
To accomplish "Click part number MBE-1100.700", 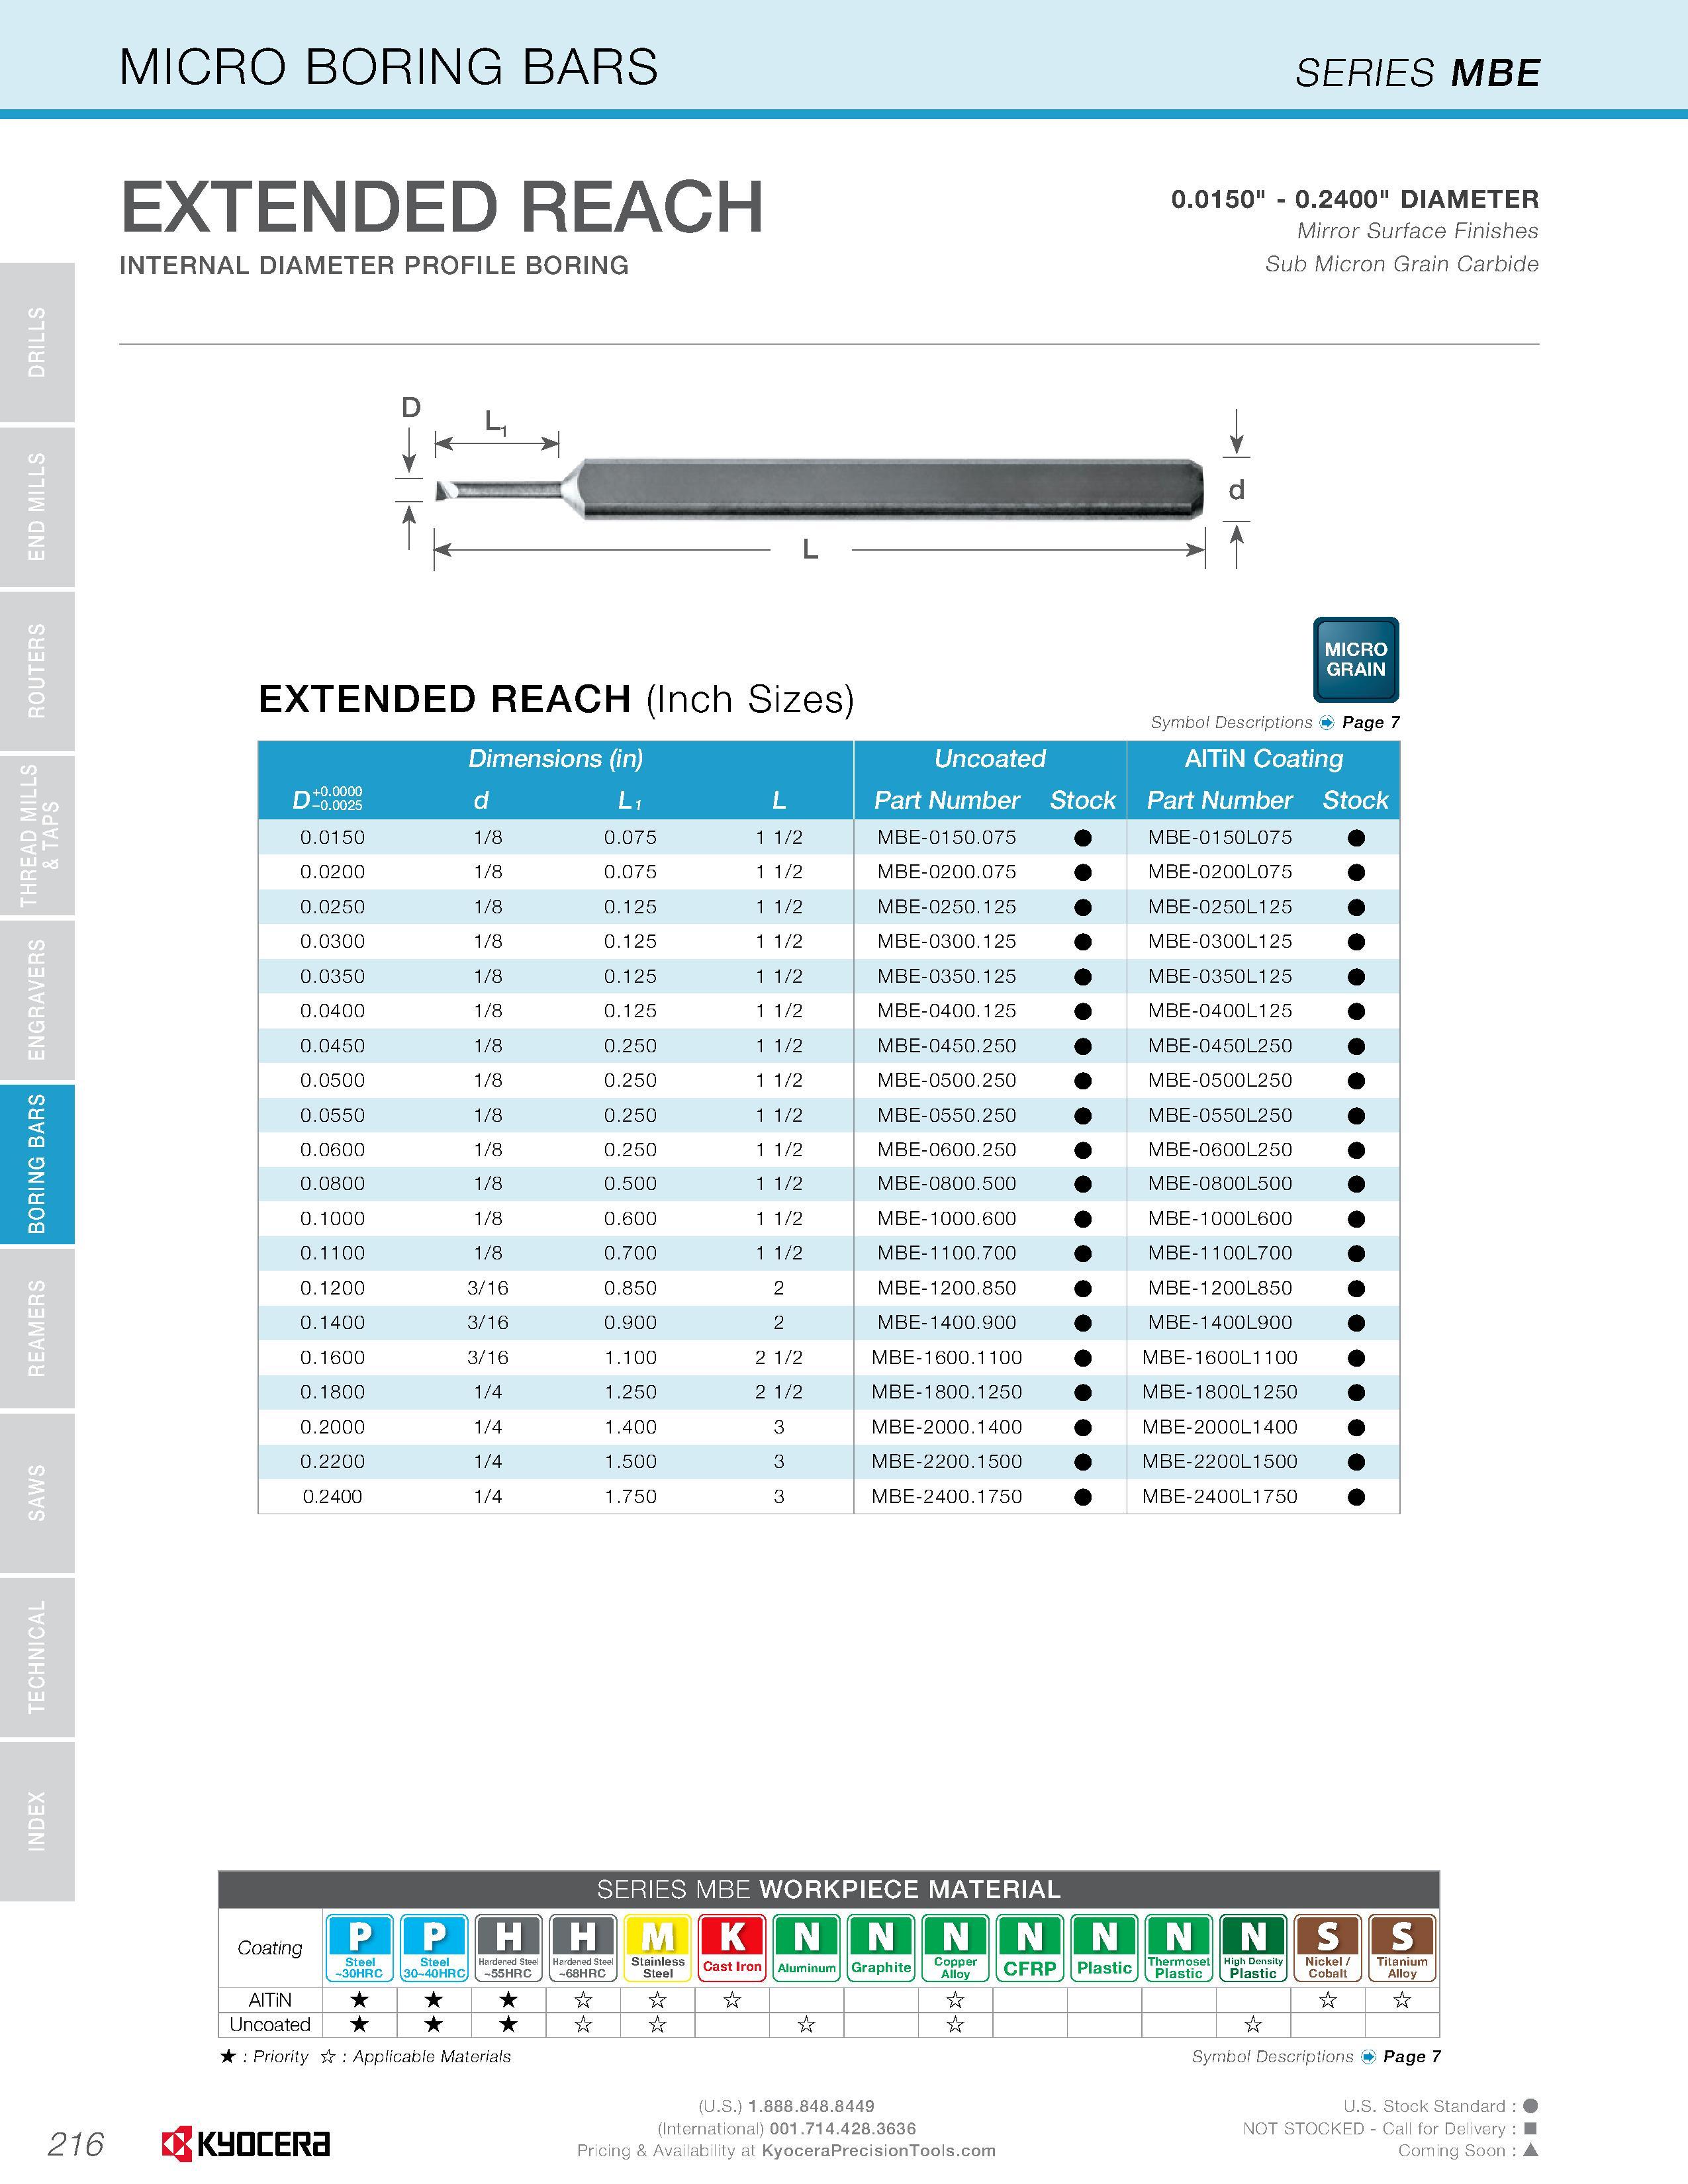I will (x=947, y=1253).
